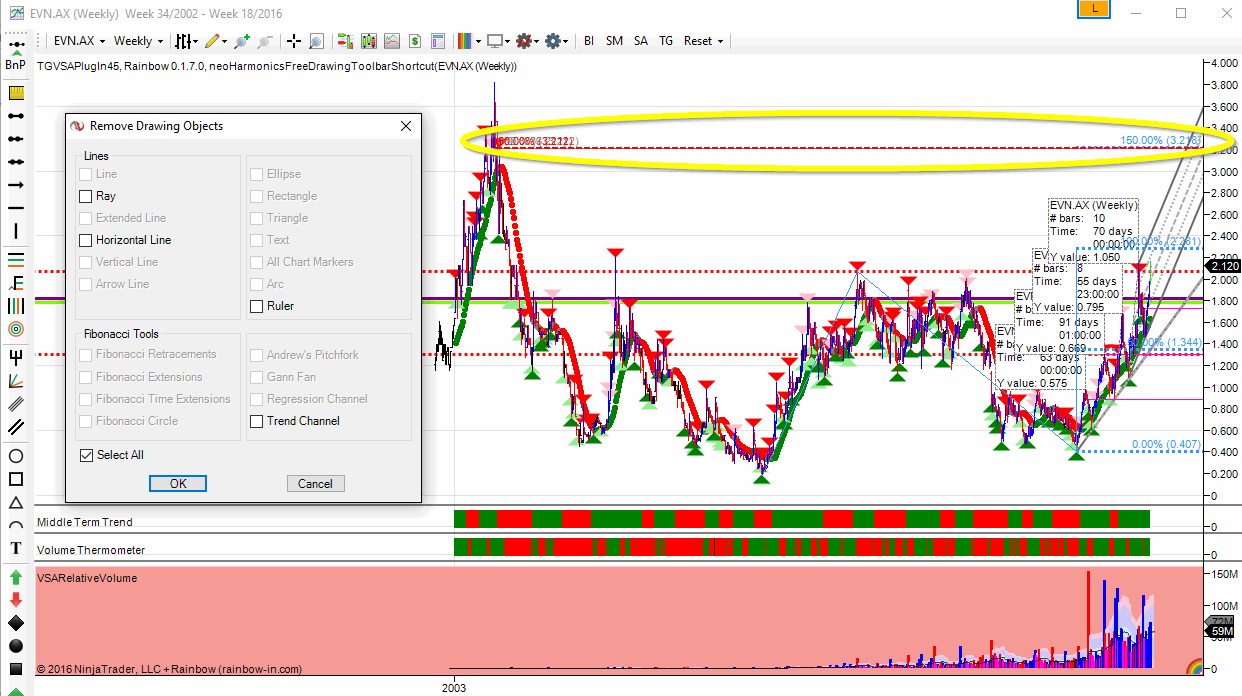This screenshot has width=1242, height=696.
Task: Select the green Arrow Up marker tool
Action: tap(15, 577)
